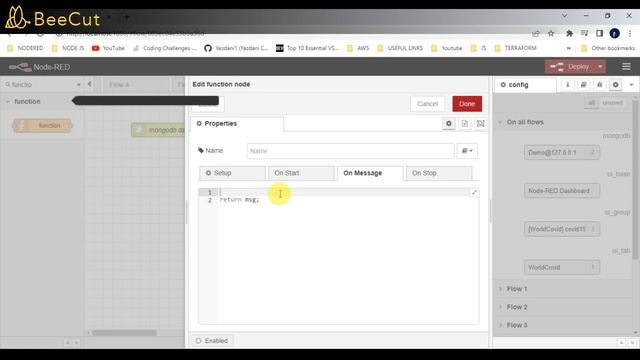This screenshot has height=360, width=640.
Task: Open node description document icon
Action: 464,123
